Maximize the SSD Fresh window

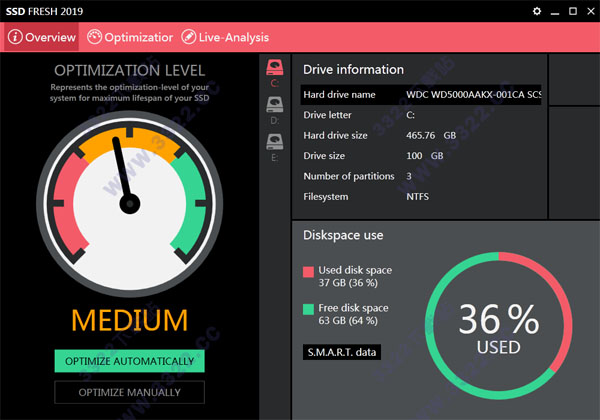click(573, 11)
